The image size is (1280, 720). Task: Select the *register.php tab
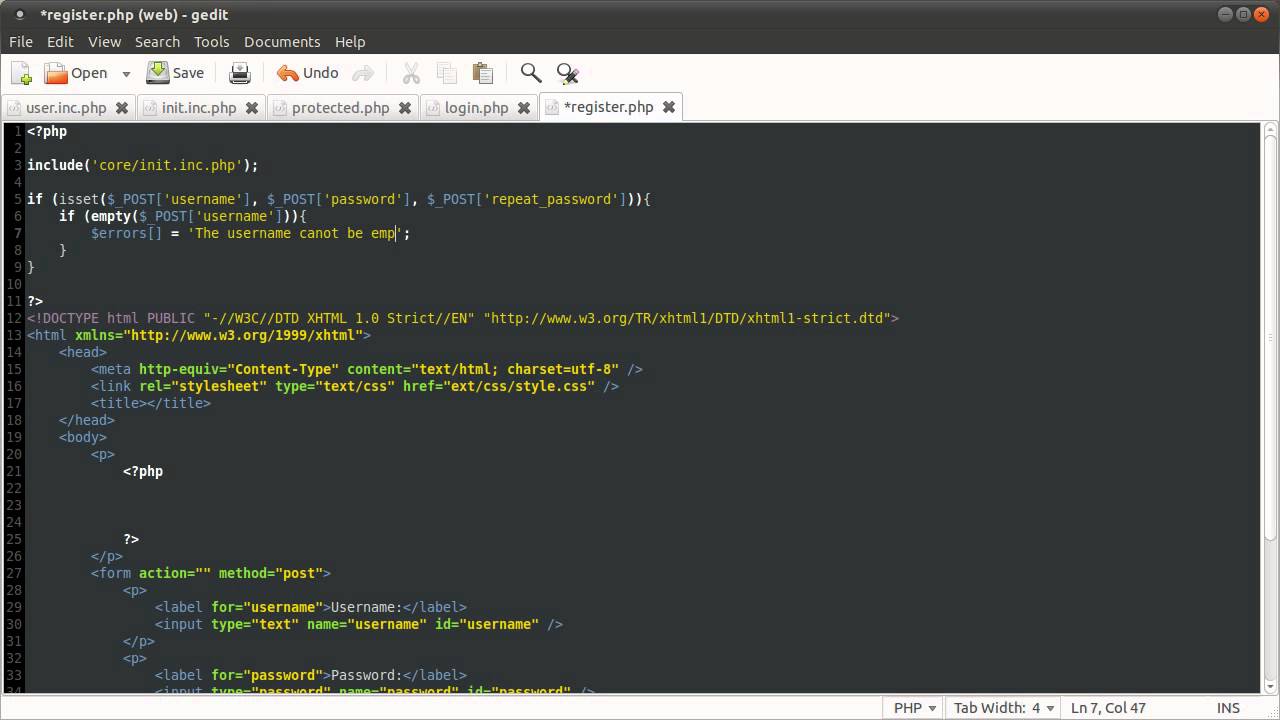pyautogui.click(x=609, y=107)
